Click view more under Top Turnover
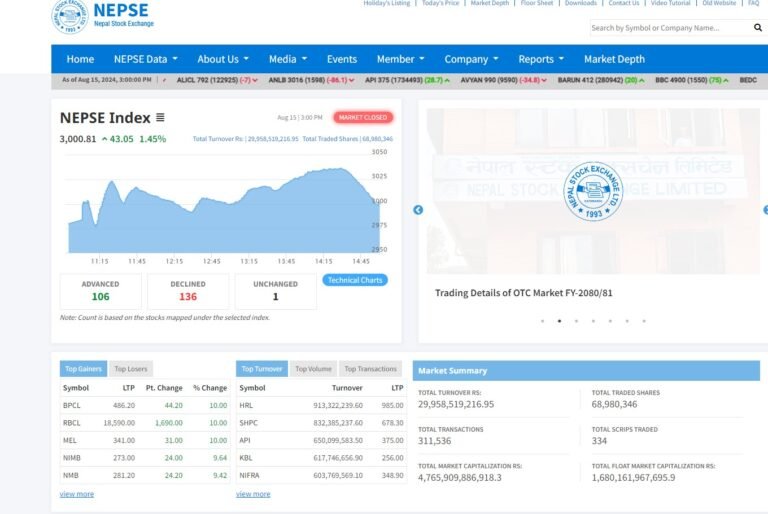768x514 pixels. (253, 494)
